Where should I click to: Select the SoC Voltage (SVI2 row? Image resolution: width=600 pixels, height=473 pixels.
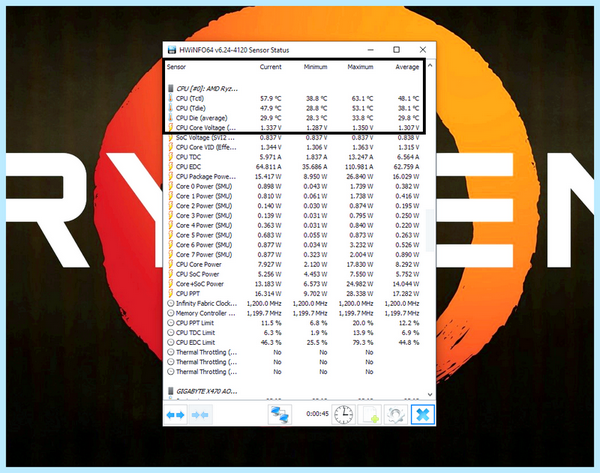pos(294,137)
